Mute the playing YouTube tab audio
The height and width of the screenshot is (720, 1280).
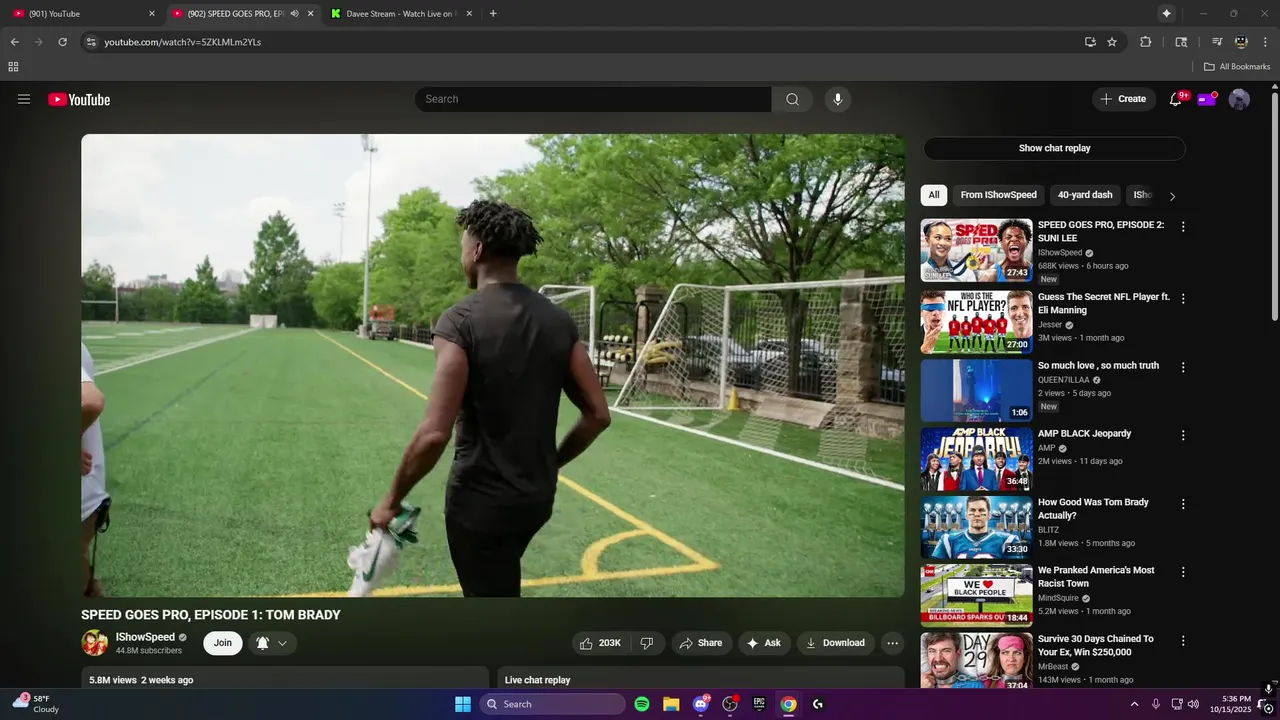coord(294,14)
